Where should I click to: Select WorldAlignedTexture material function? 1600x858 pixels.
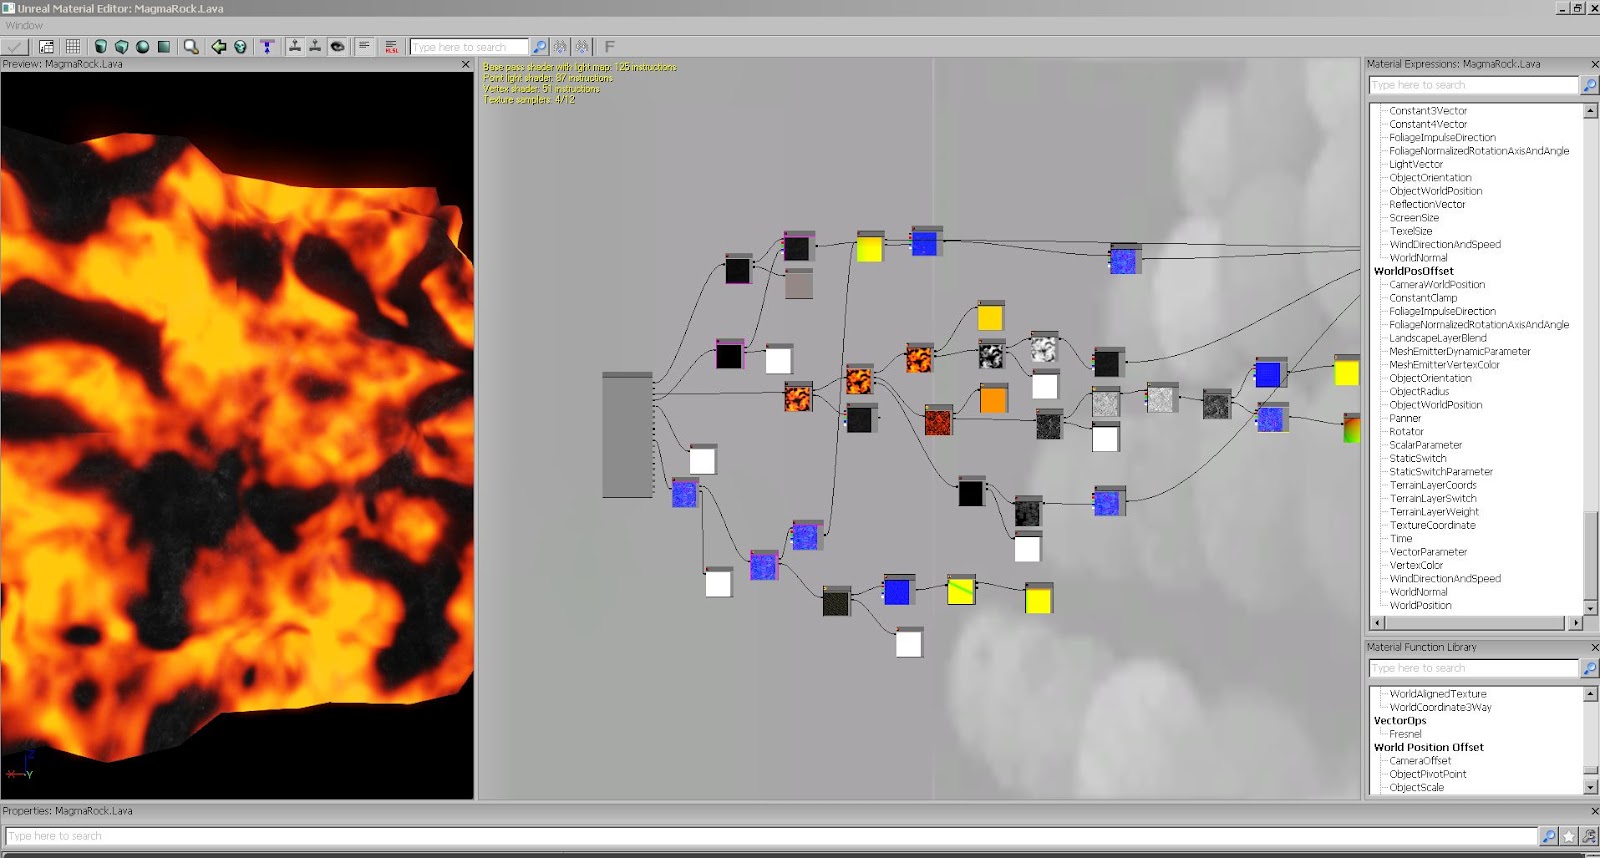(x=1438, y=694)
